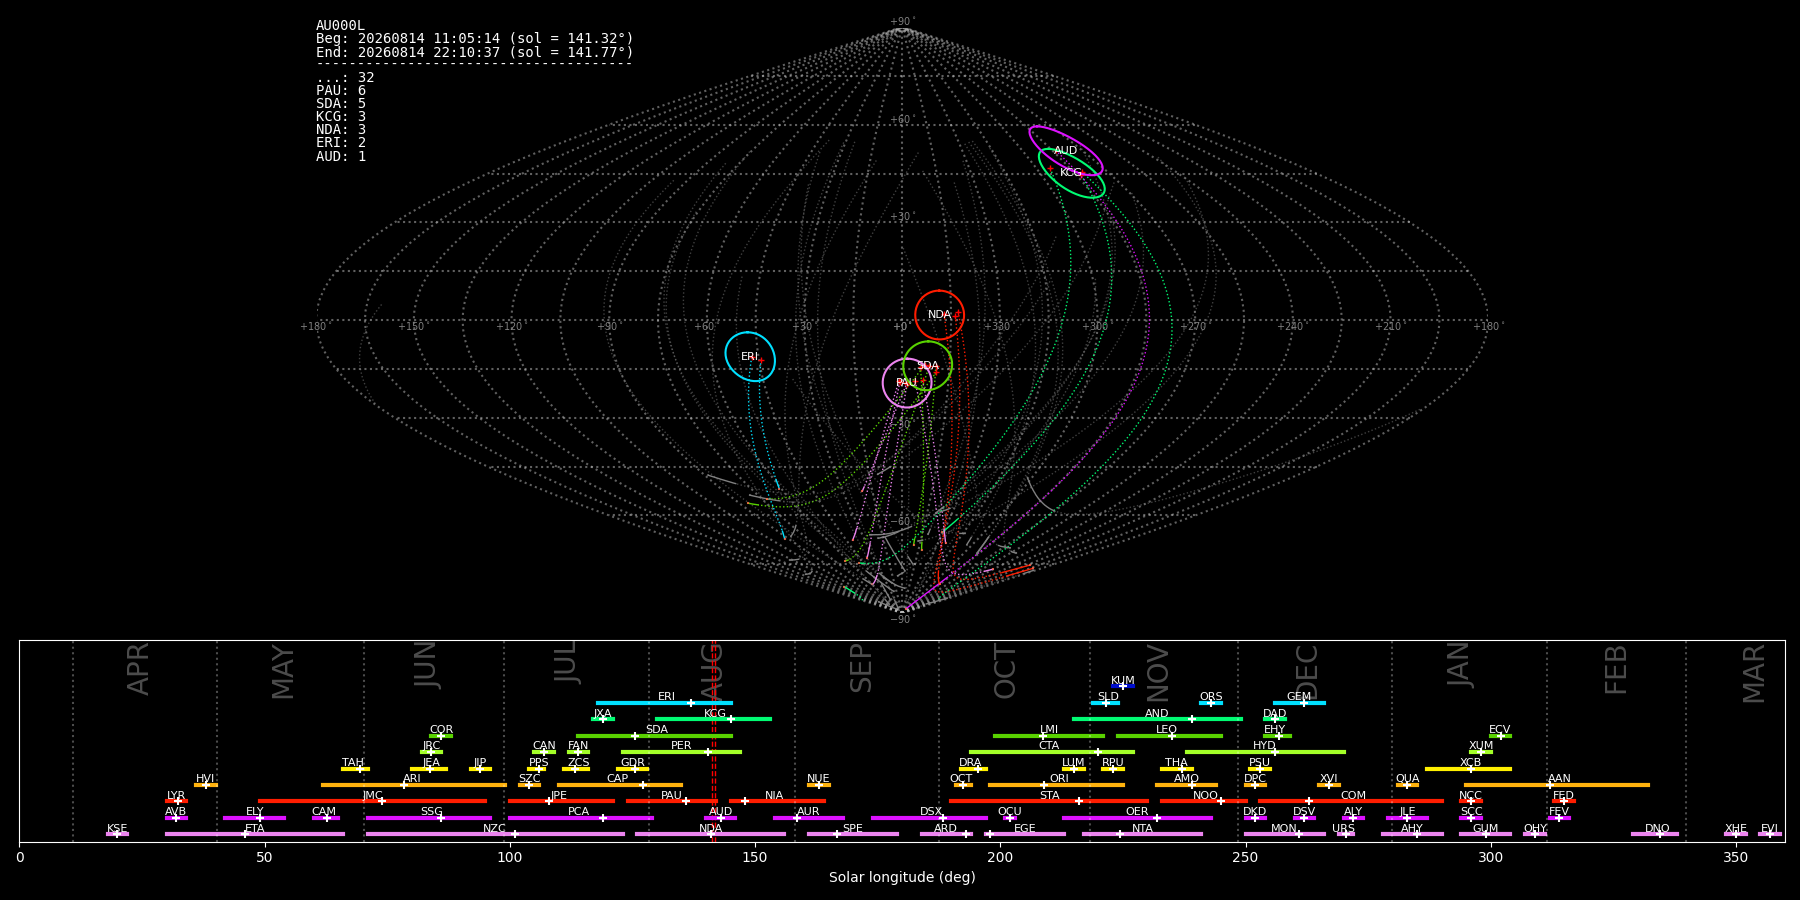
Task: Click the red current solar longitude line
Action: point(713,741)
